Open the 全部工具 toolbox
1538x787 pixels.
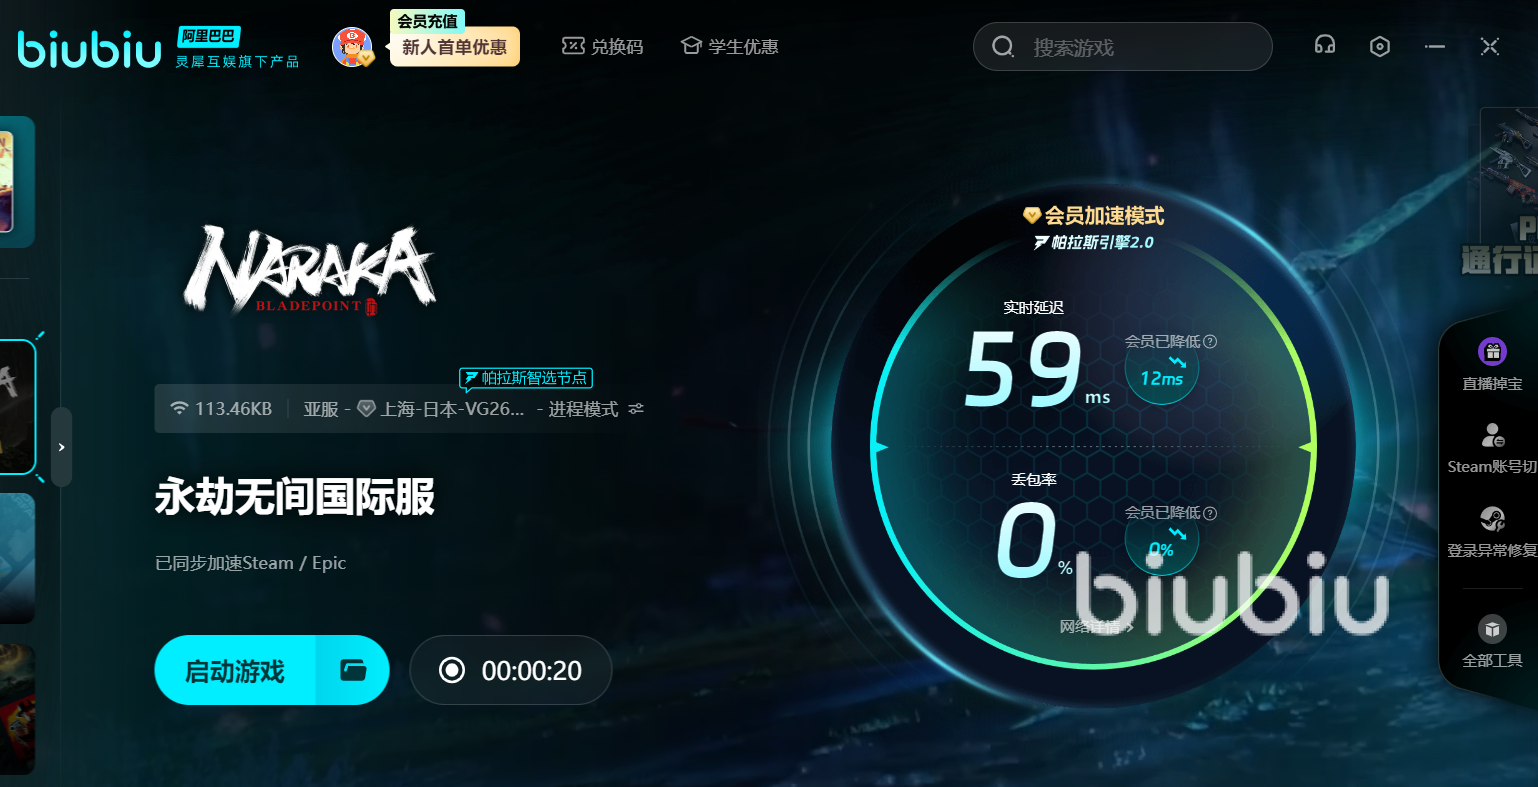[1492, 641]
